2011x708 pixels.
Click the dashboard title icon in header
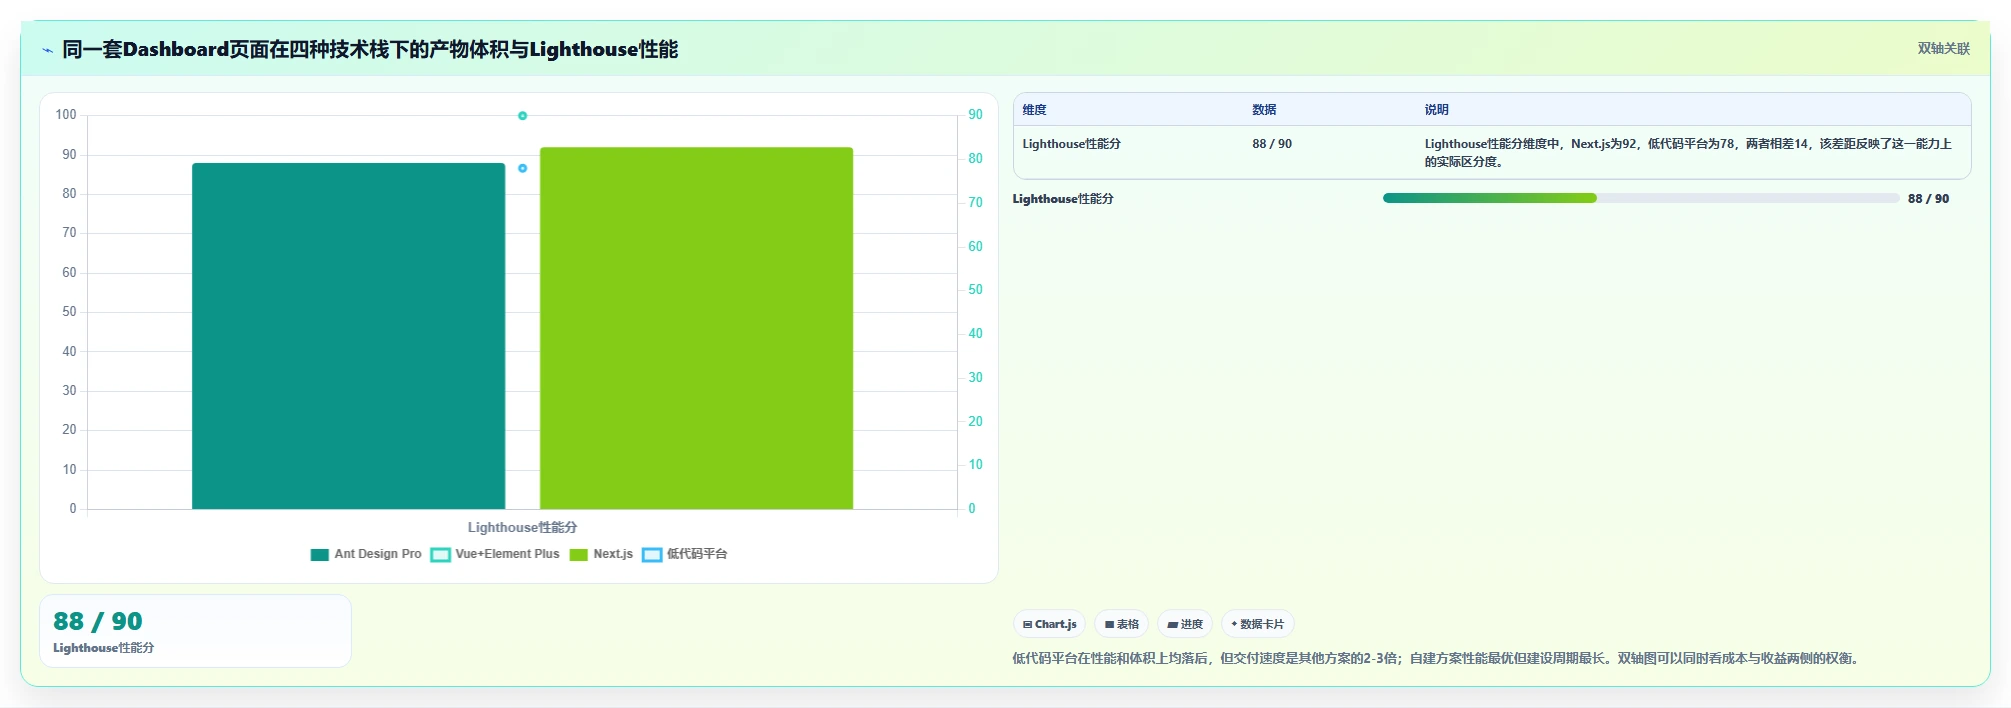point(47,50)
